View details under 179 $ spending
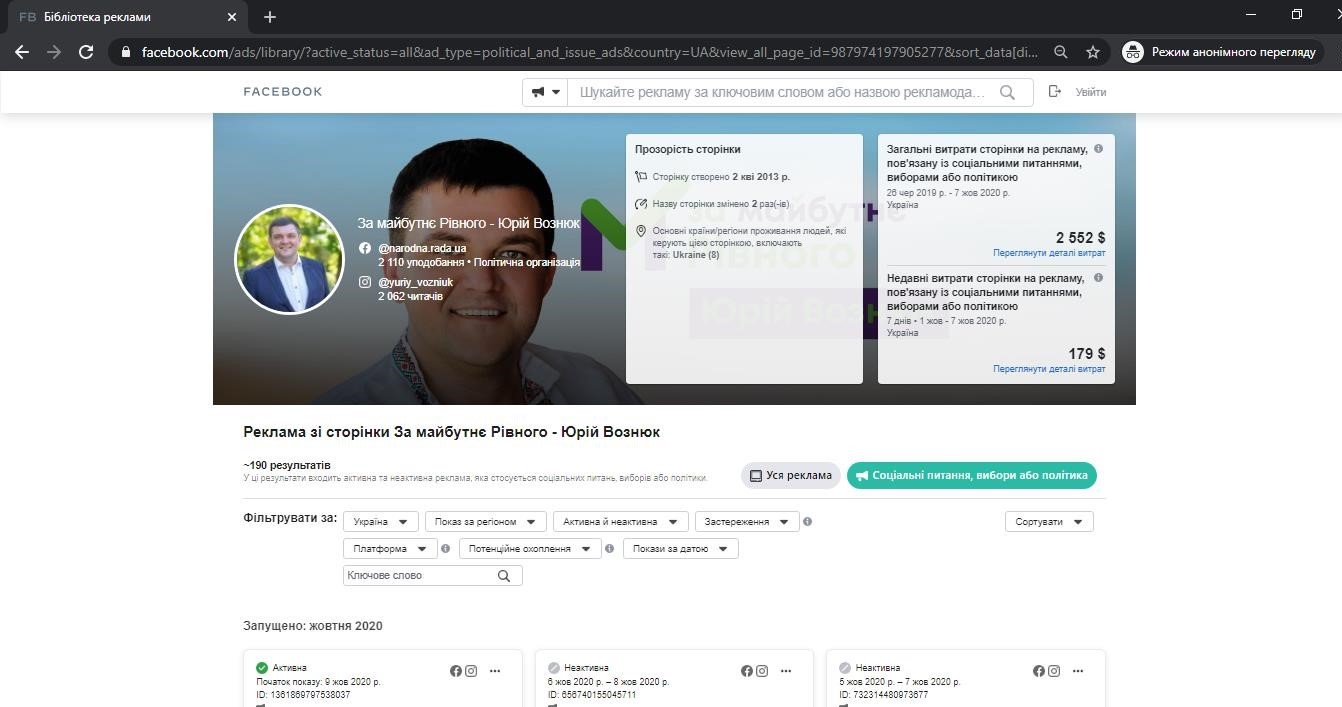Viewport: 1342px width, 707px height. point(1049,369)
